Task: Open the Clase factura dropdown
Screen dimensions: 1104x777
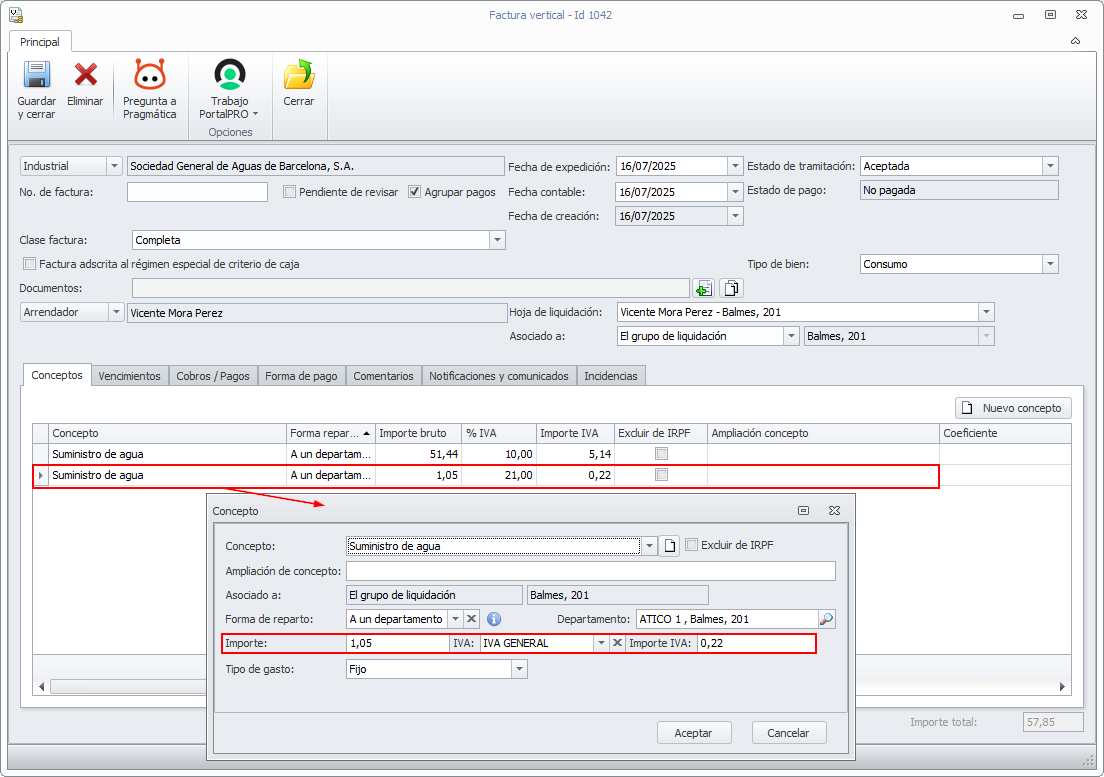Action: (x=497, y=240)
